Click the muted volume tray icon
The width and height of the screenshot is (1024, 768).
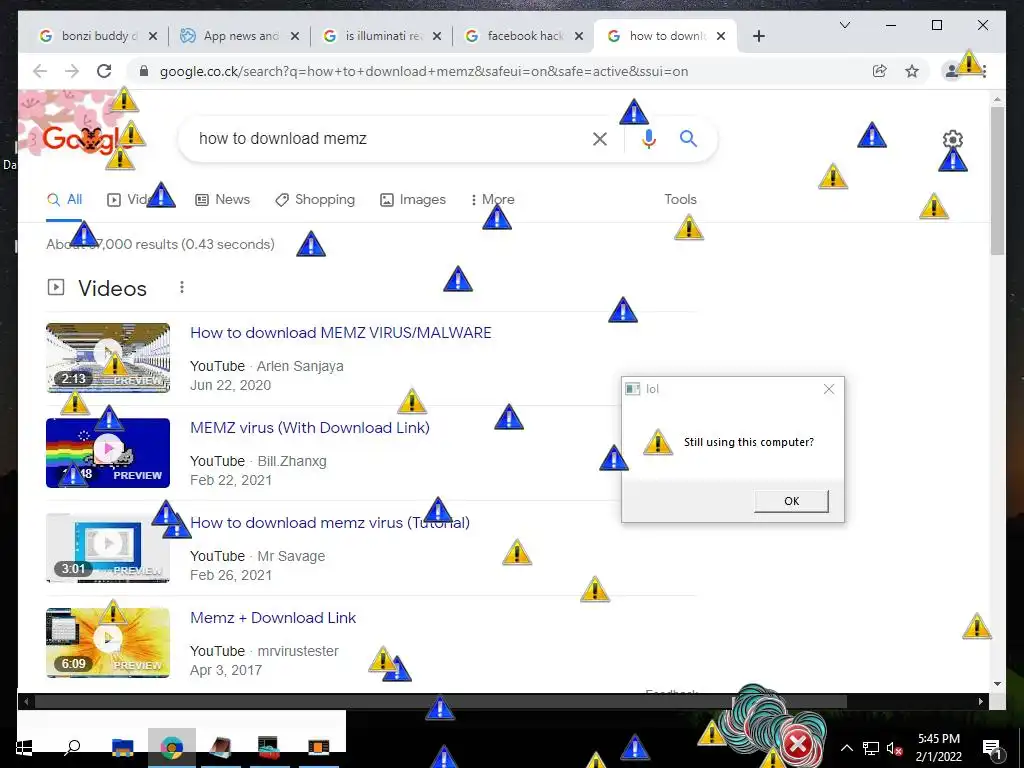(895, 748)
